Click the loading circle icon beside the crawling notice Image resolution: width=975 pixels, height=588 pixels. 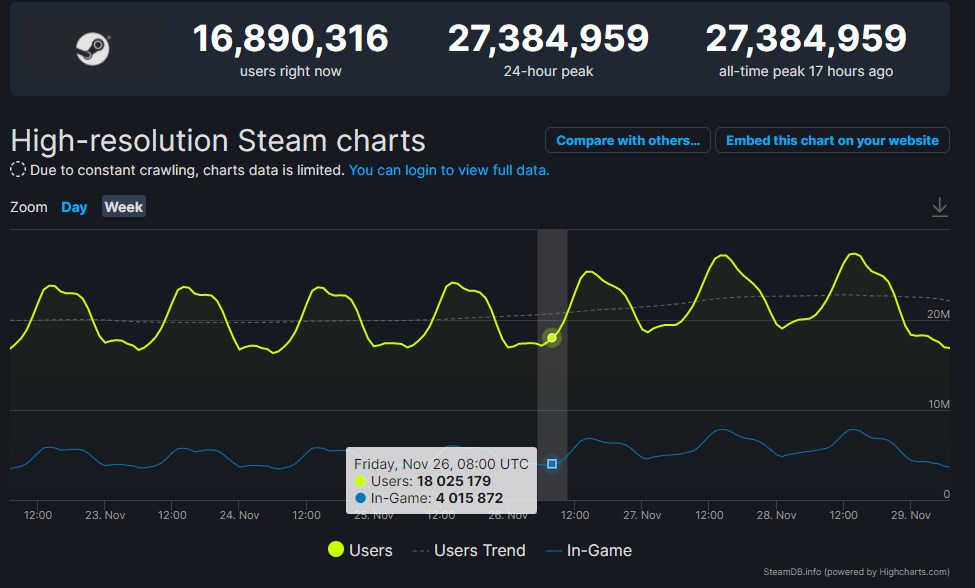coord(18,170)
